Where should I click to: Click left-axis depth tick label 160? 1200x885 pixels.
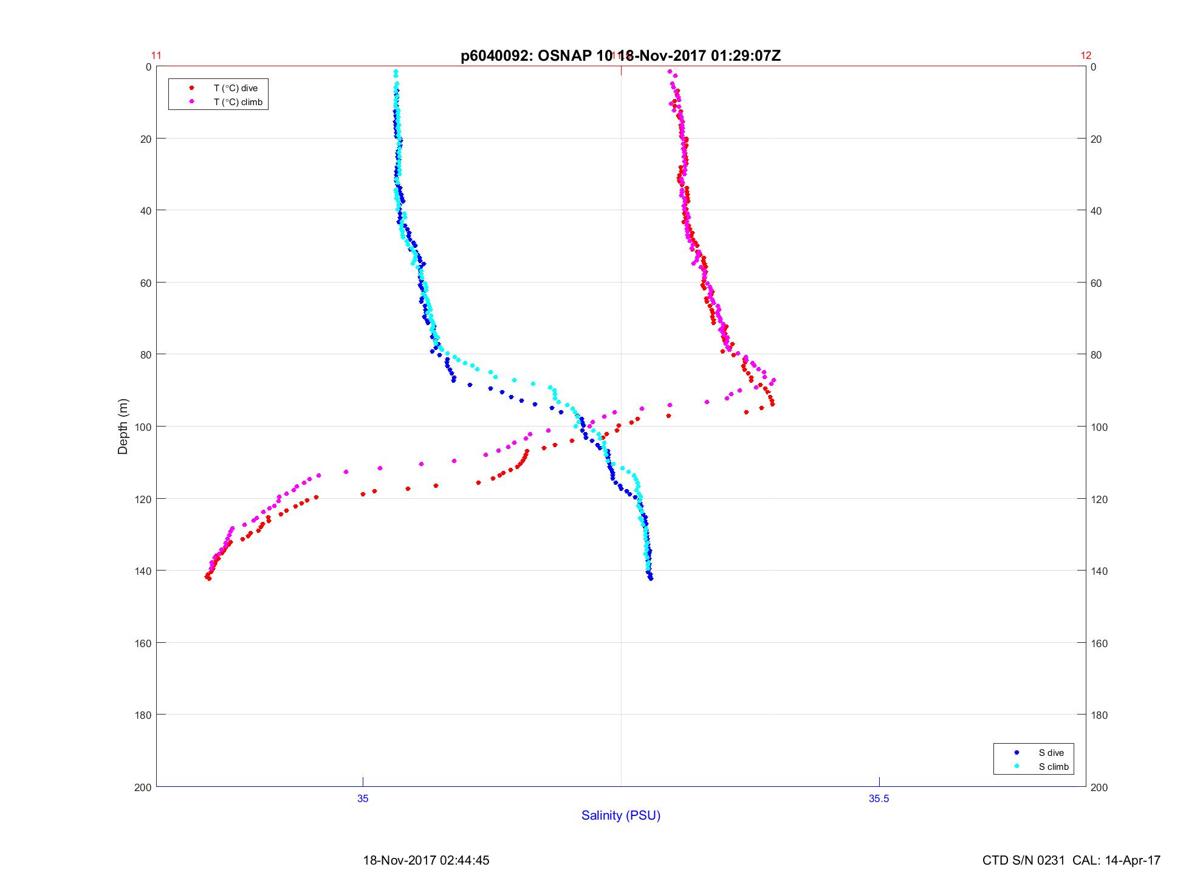click(142, 643)
